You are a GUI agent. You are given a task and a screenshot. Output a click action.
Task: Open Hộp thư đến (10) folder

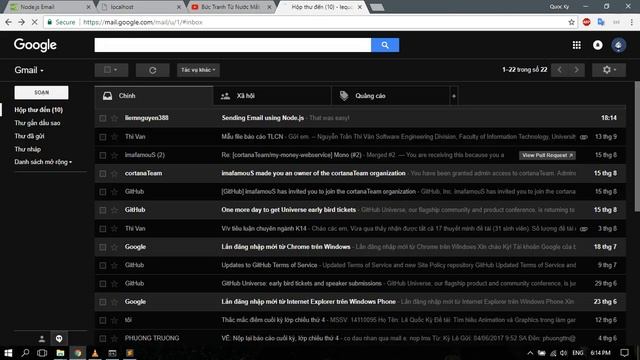[39, 110]
